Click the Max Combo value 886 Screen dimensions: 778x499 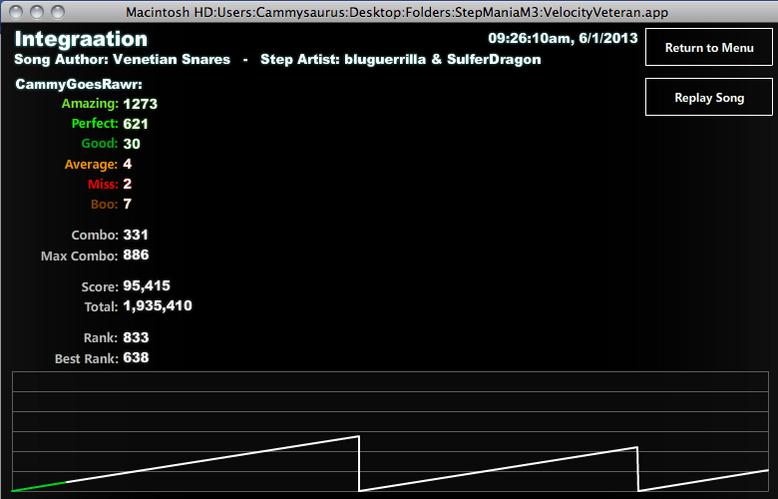pyautogui.click(x=136, y=255)
